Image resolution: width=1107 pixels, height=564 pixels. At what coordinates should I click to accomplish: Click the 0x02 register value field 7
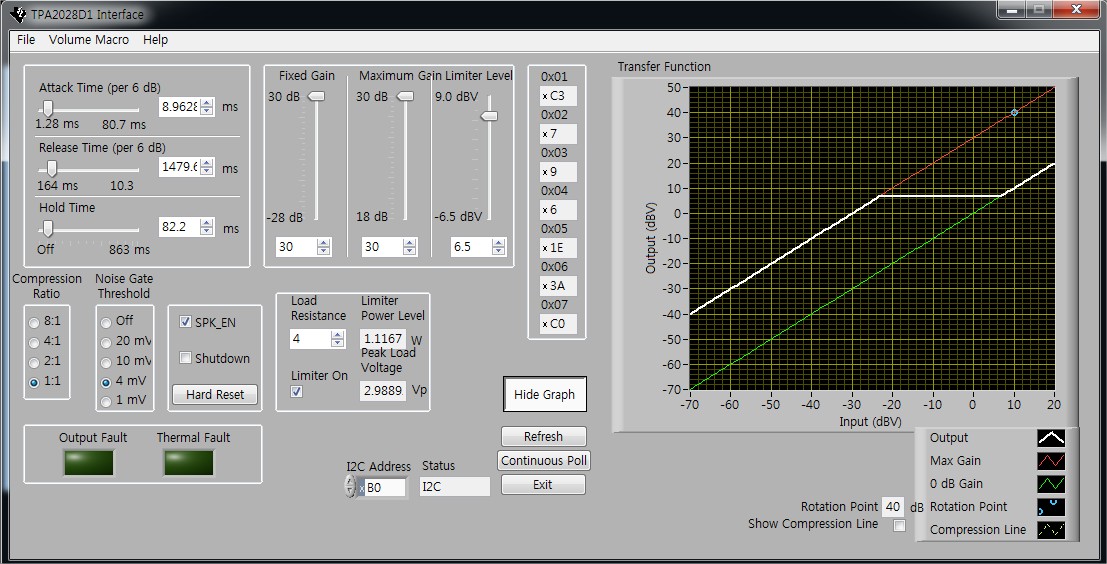558,133
